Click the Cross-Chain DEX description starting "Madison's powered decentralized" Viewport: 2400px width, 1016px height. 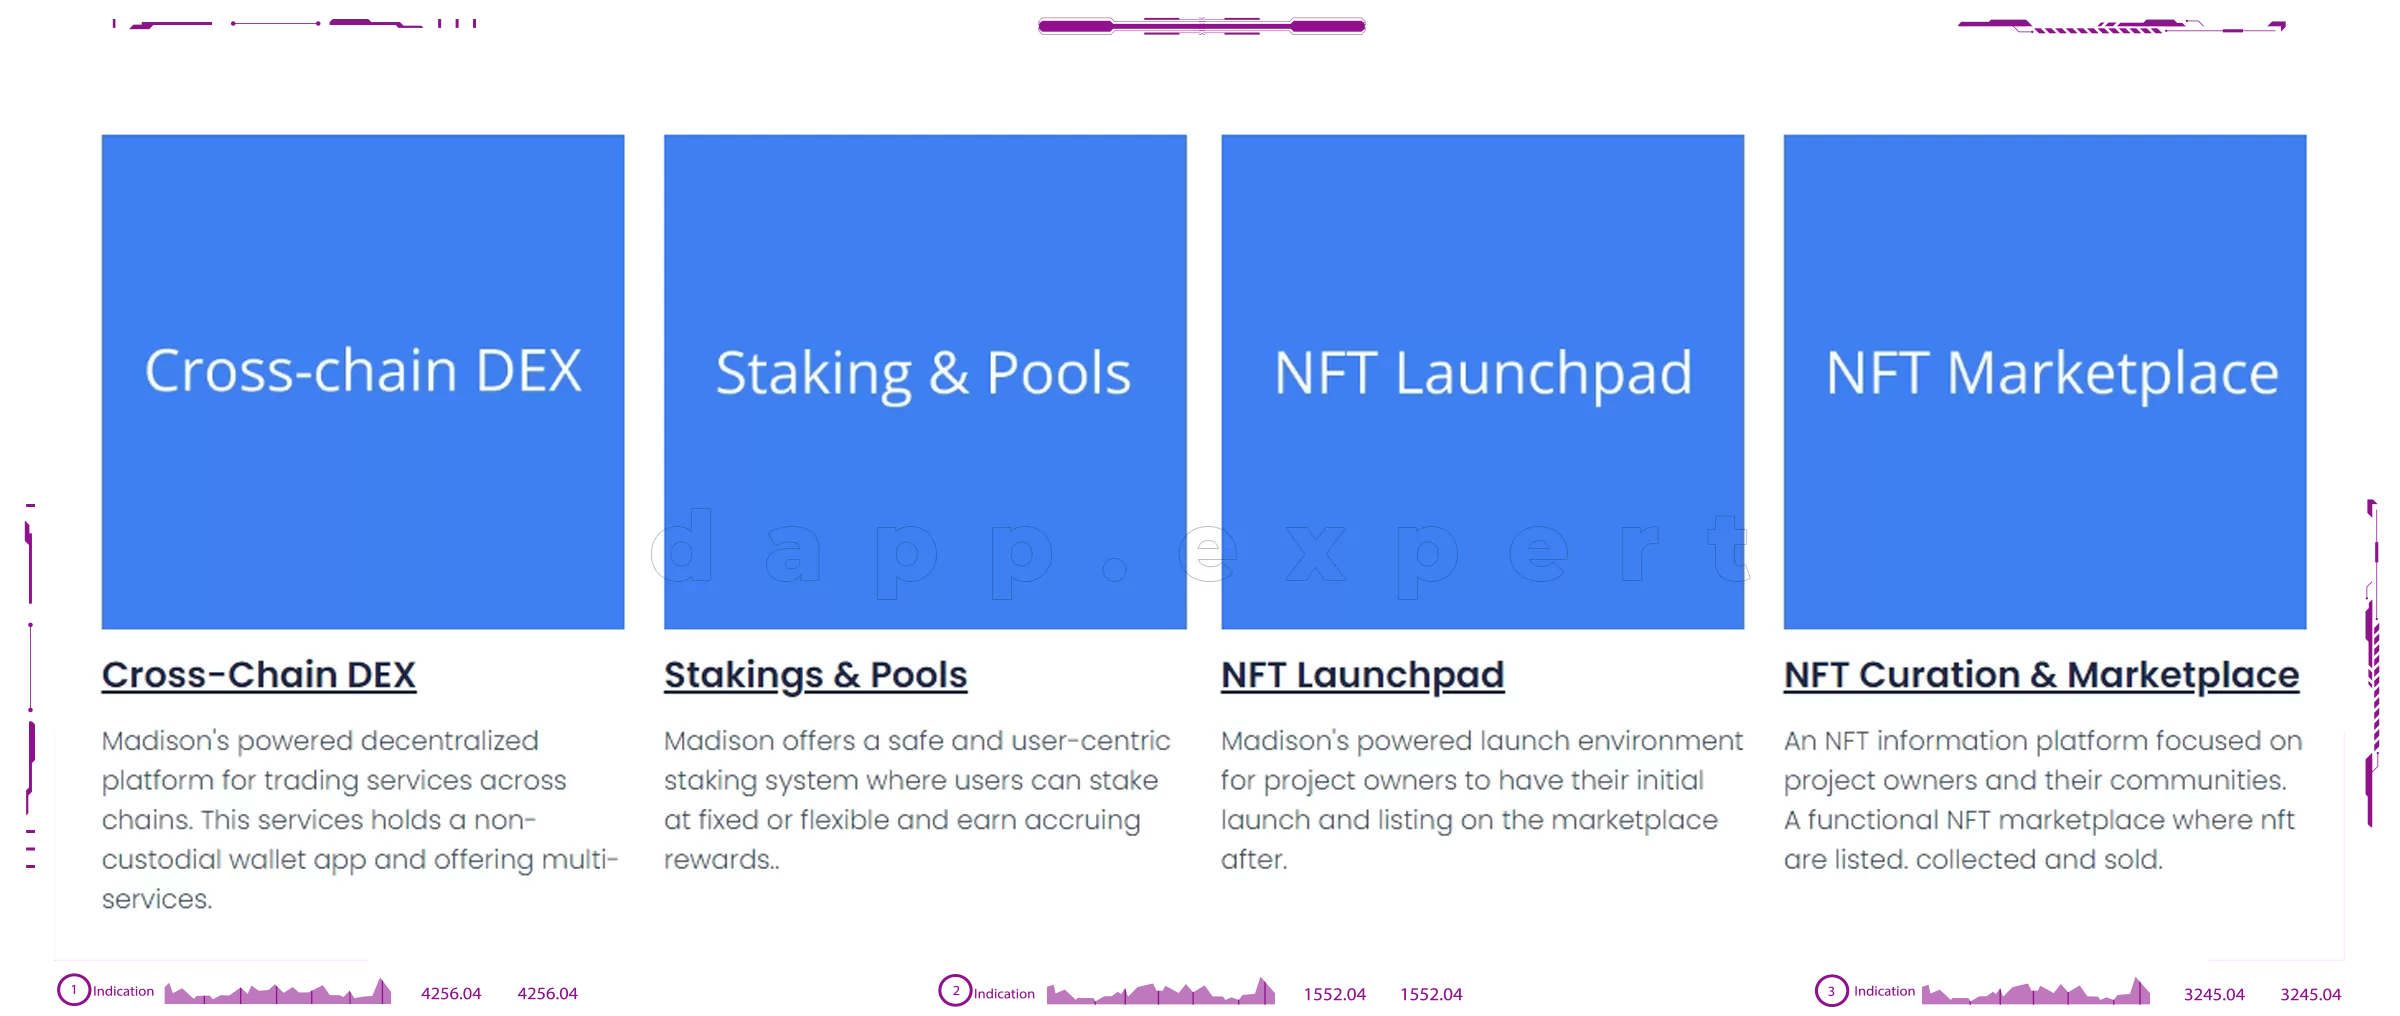tap(360, 819)
